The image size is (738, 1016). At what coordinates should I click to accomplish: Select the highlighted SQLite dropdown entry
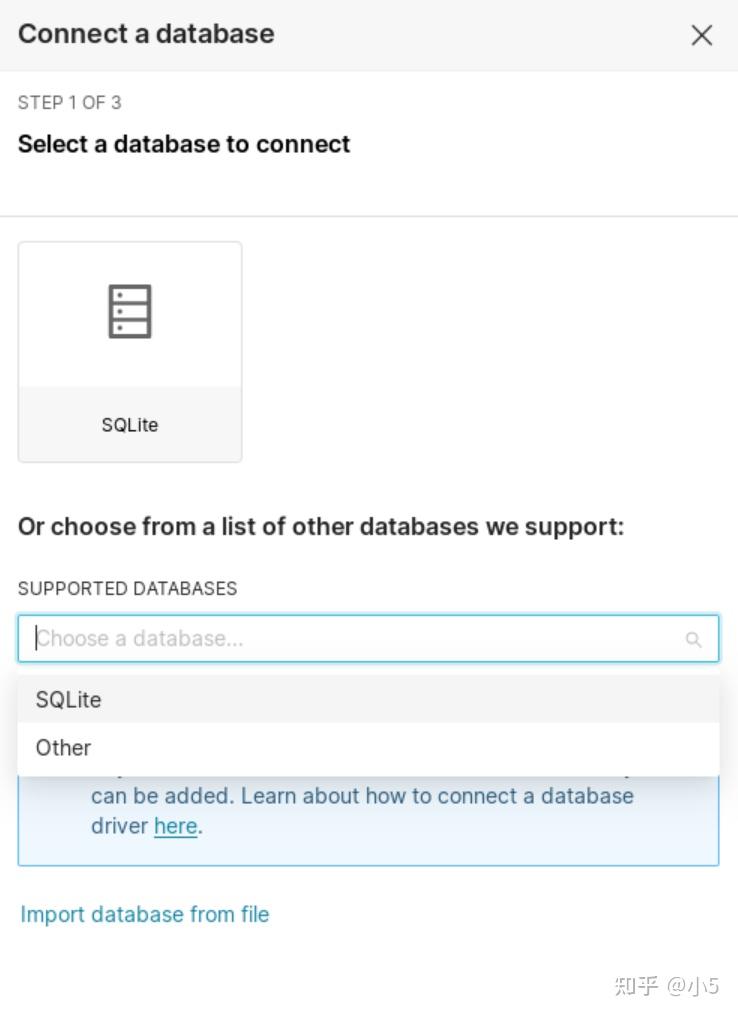[68, 699]
